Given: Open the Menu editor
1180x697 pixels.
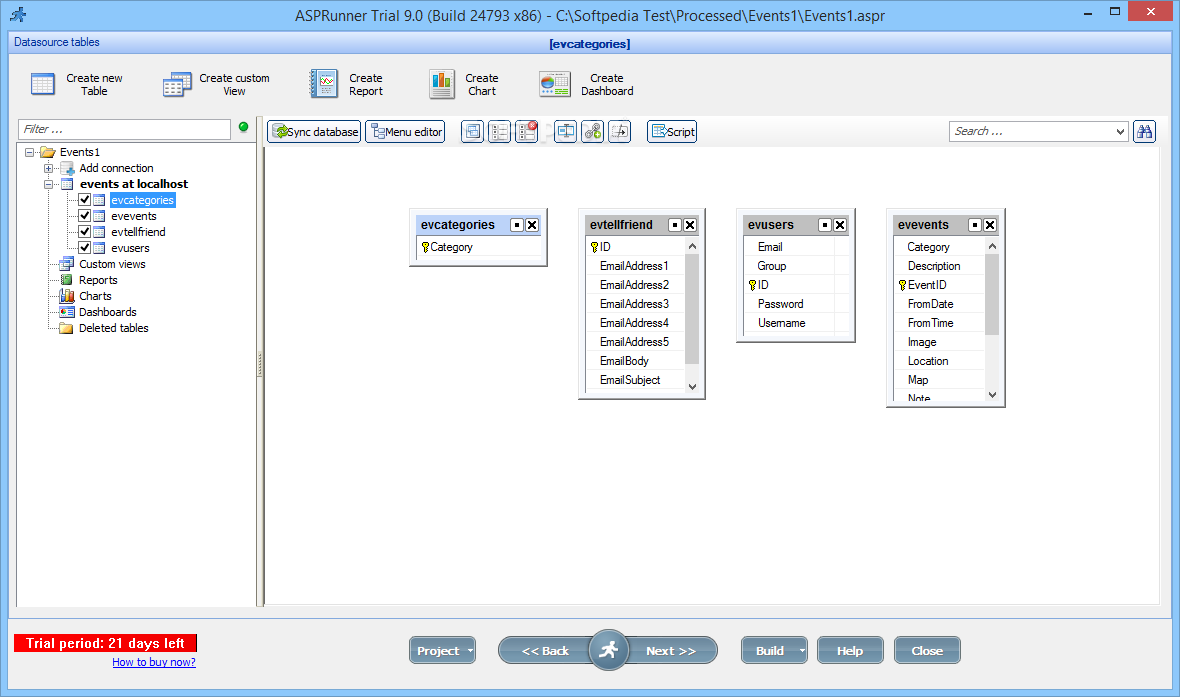Looking at the screenshot, I should click(405, 132).
